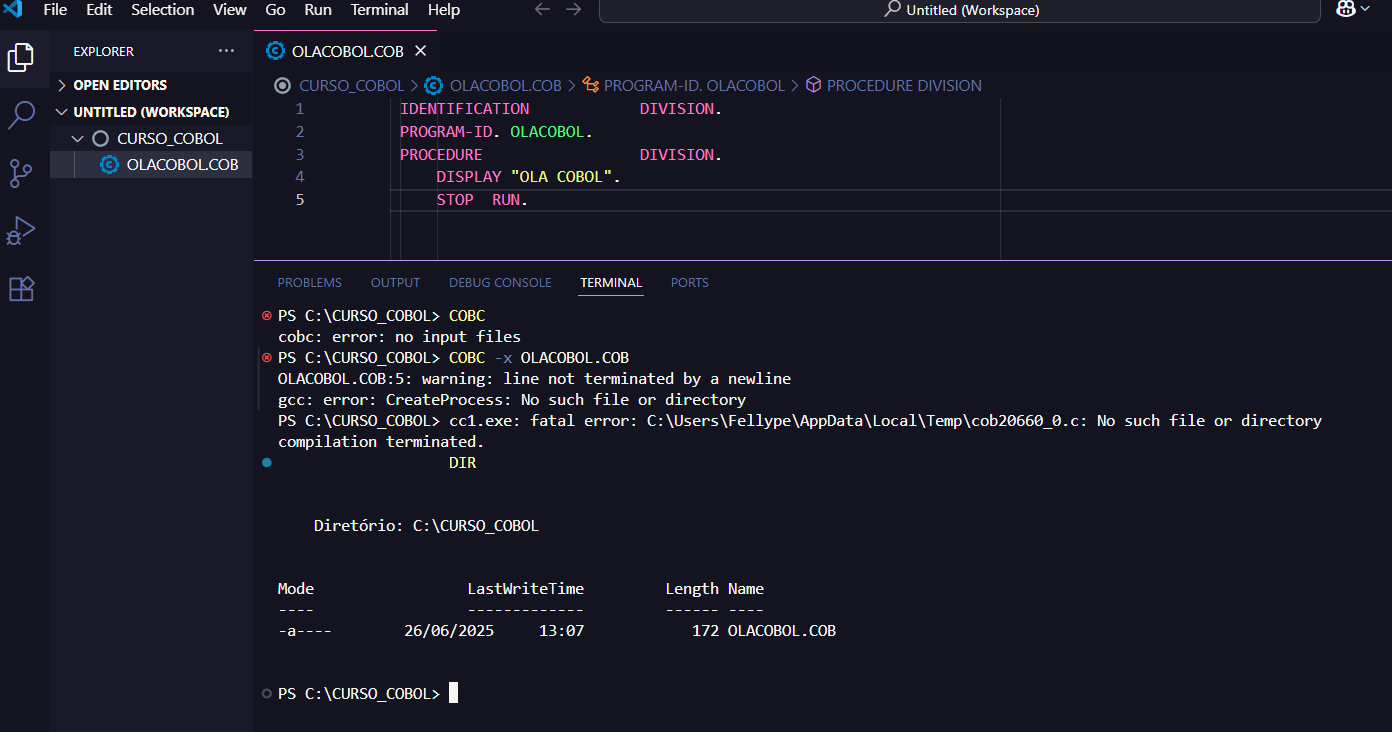The width and height of the screenshot is (1392, 732).
Task: Close the OLACOBOL.COB editor tab
Action: [x=420, y=51]
